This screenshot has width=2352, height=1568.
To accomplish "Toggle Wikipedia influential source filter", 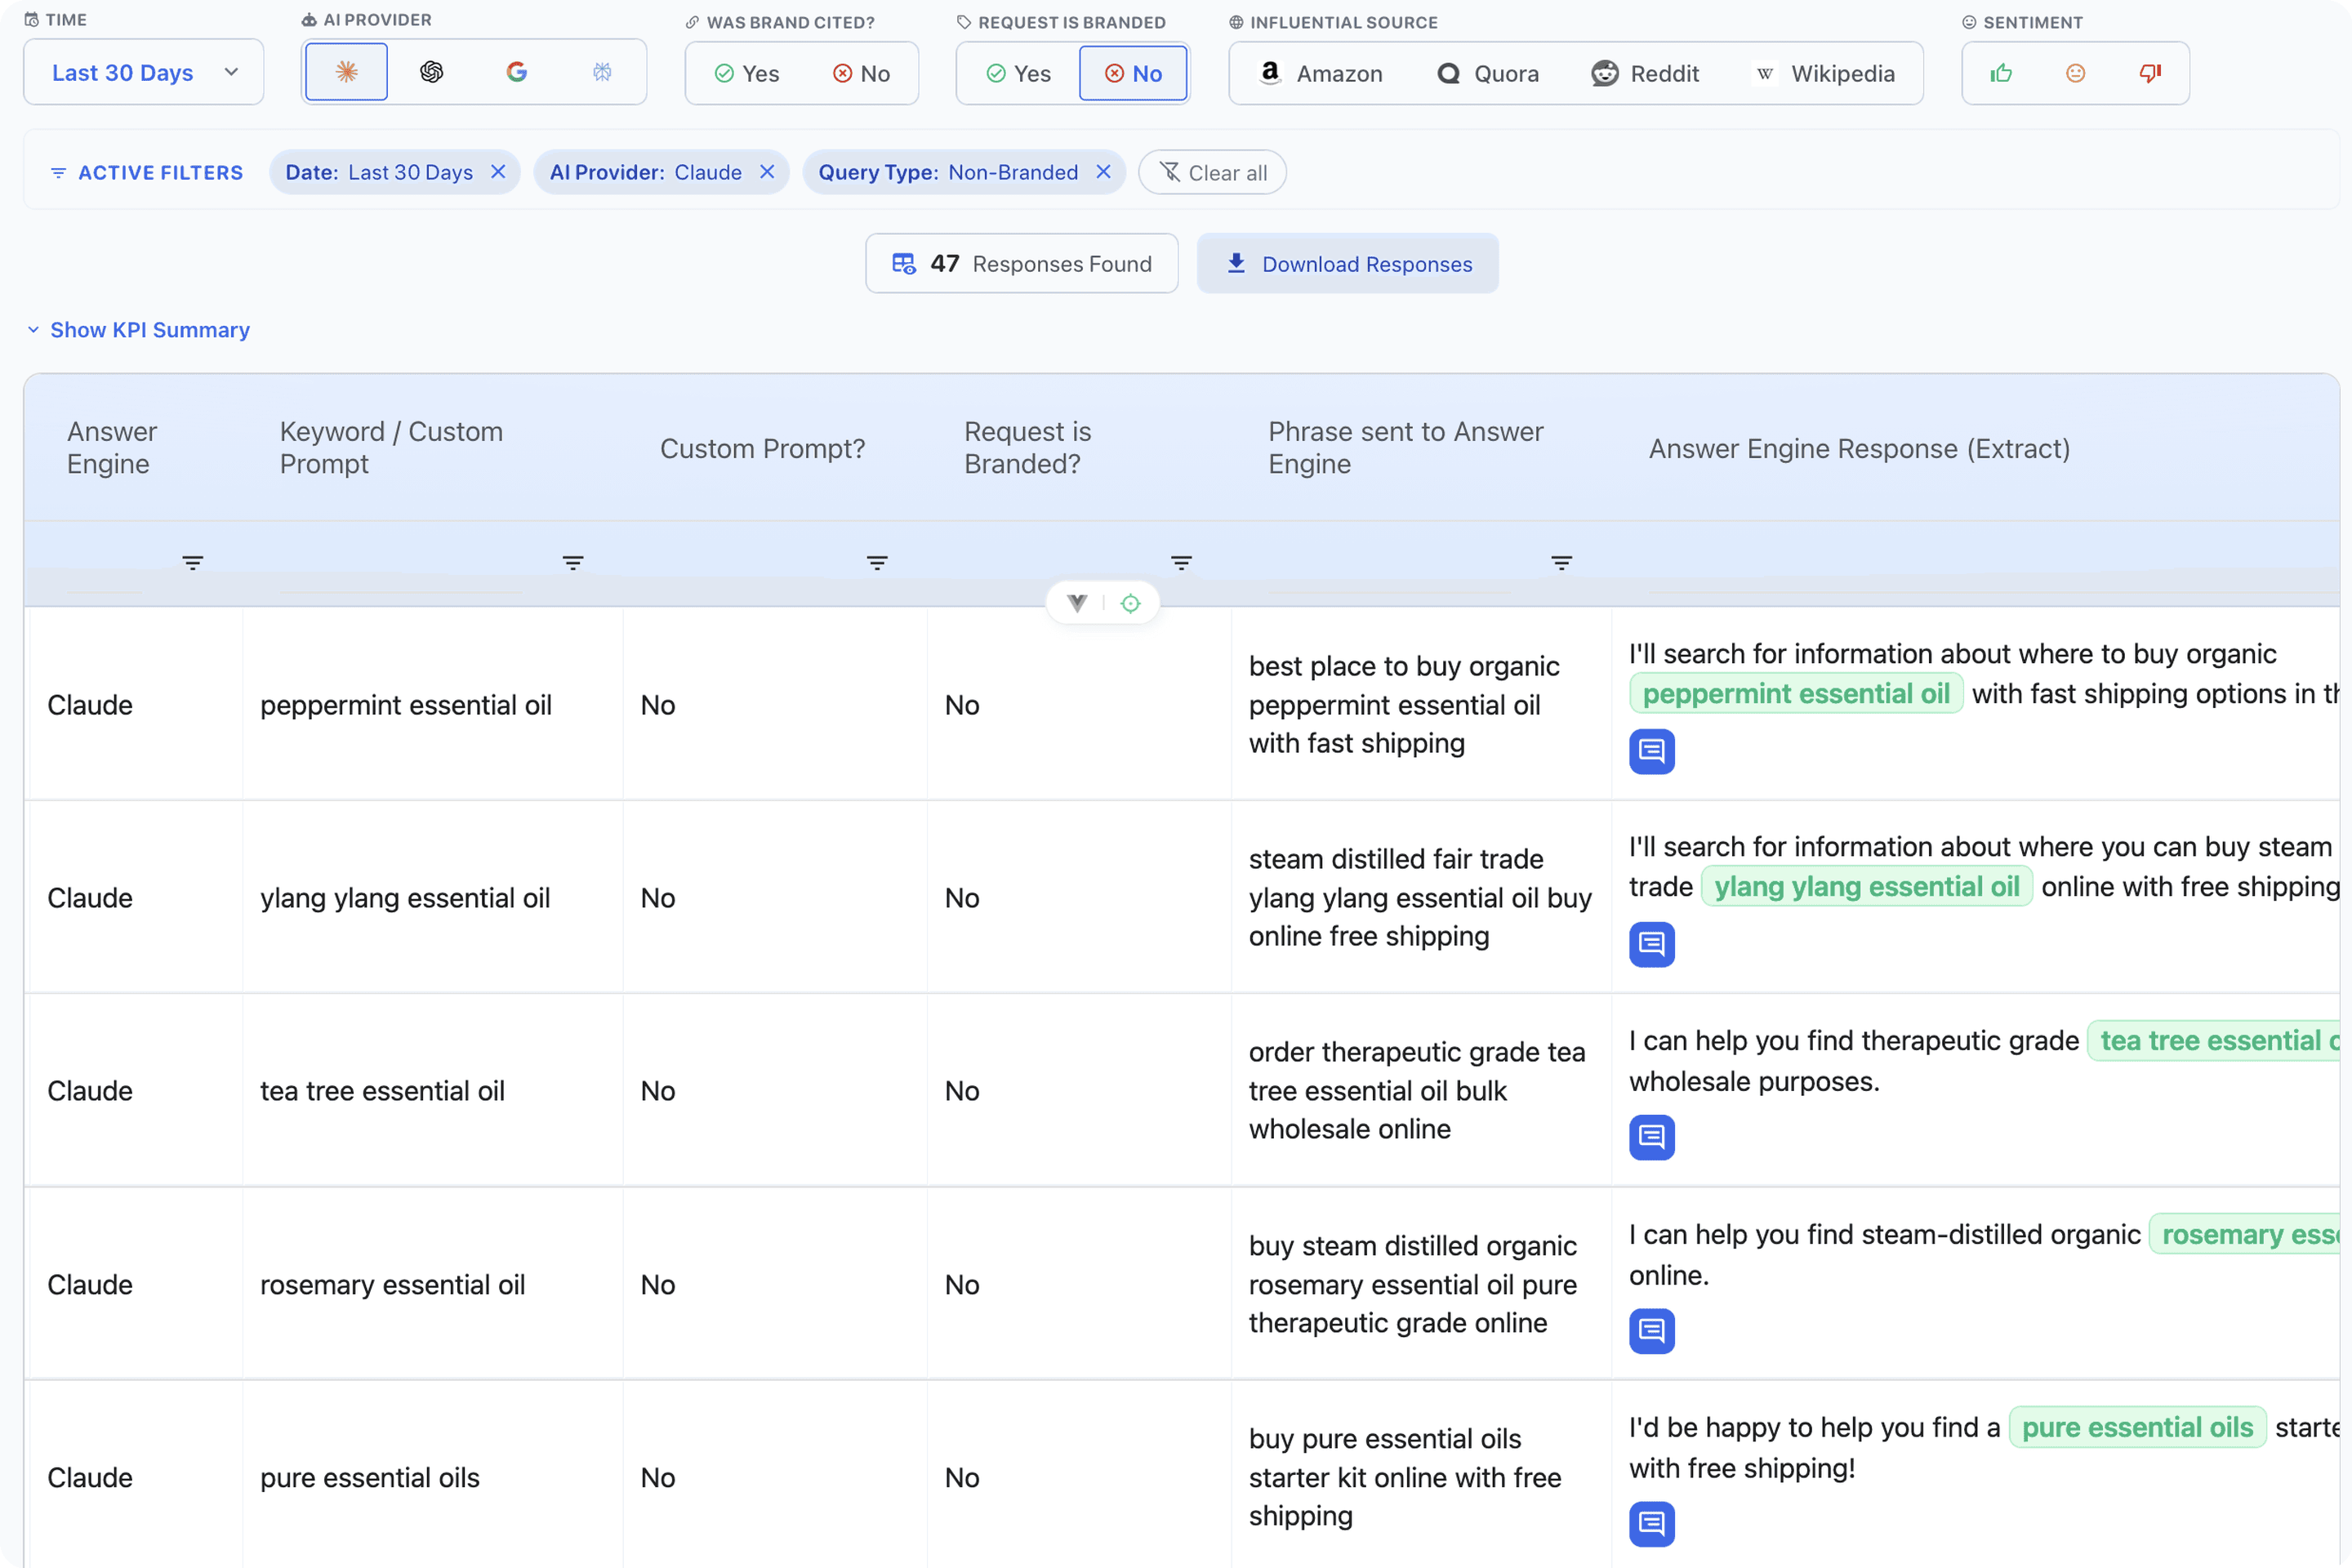I will click(x=1824, y=73).
